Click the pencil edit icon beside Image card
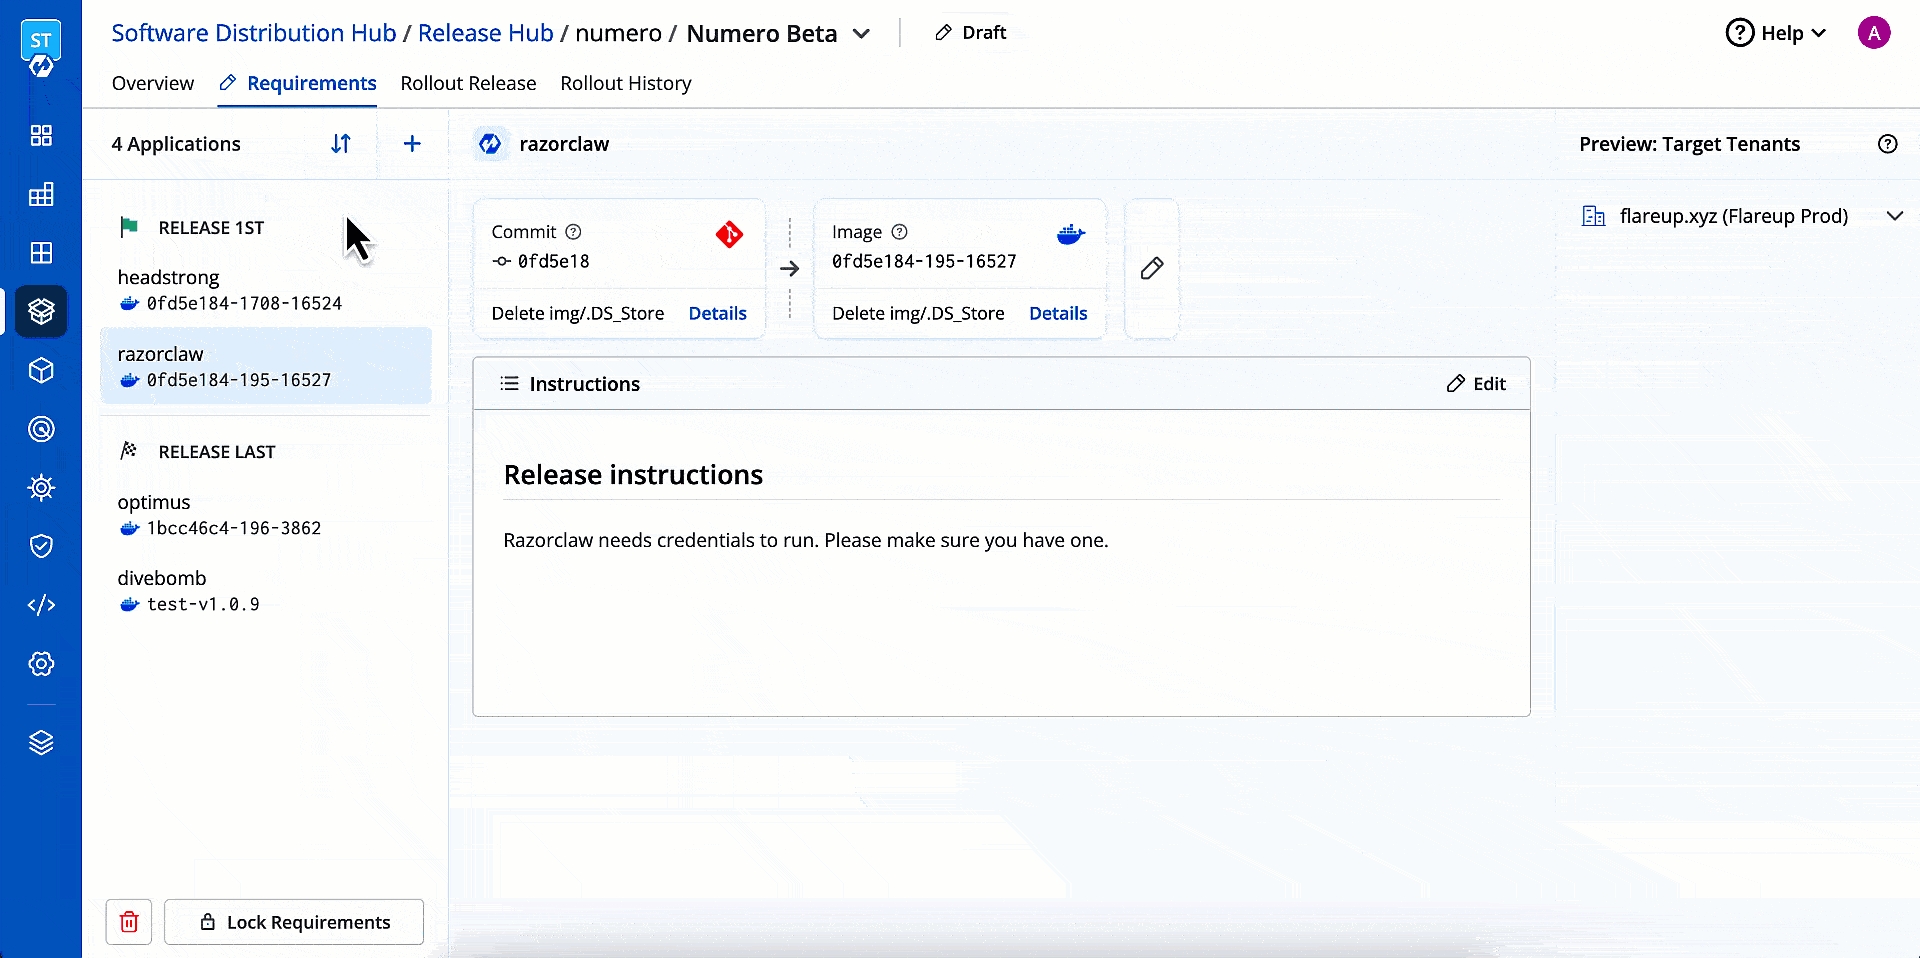 click(x=1152, y=268)
